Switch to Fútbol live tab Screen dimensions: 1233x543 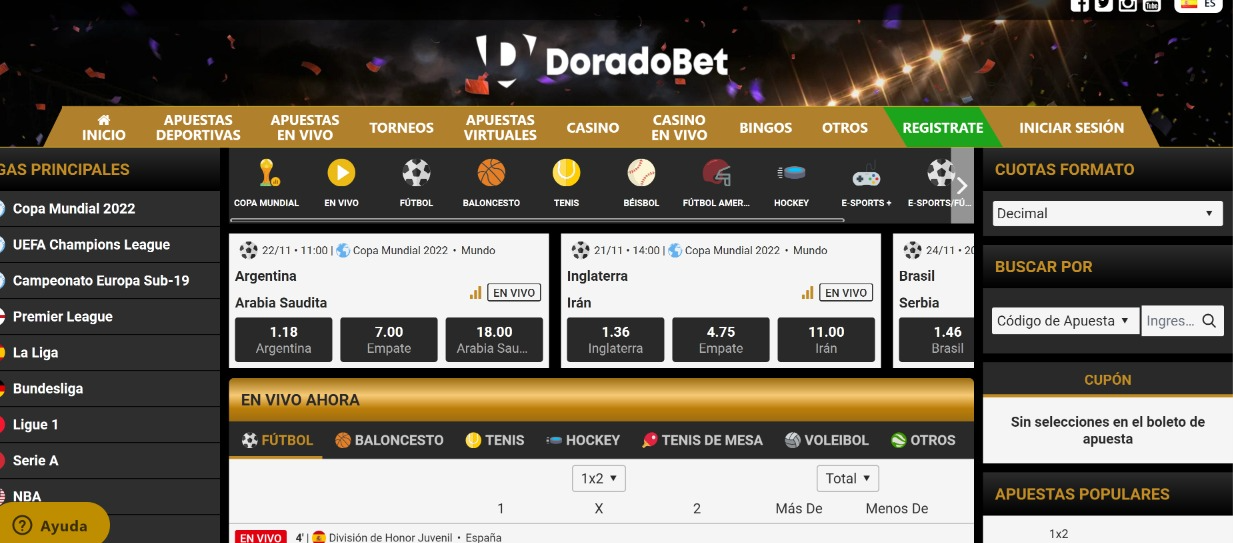tap(277, 440)
